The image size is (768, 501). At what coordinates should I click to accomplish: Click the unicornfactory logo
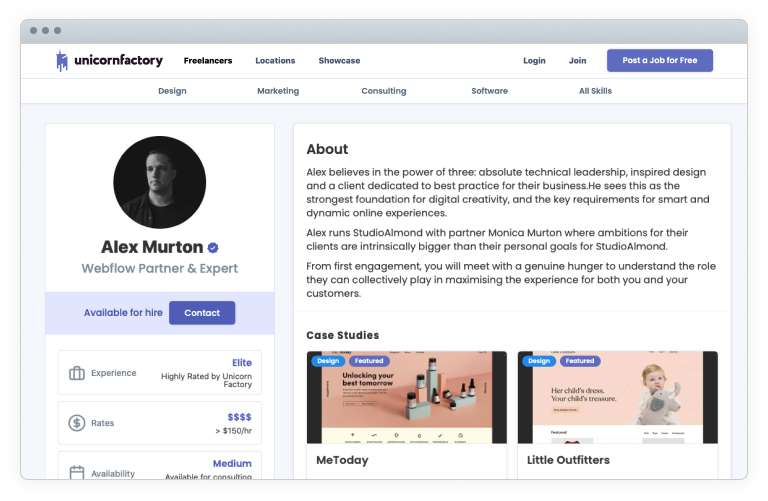pyautogui.click(x=109, y=61)
